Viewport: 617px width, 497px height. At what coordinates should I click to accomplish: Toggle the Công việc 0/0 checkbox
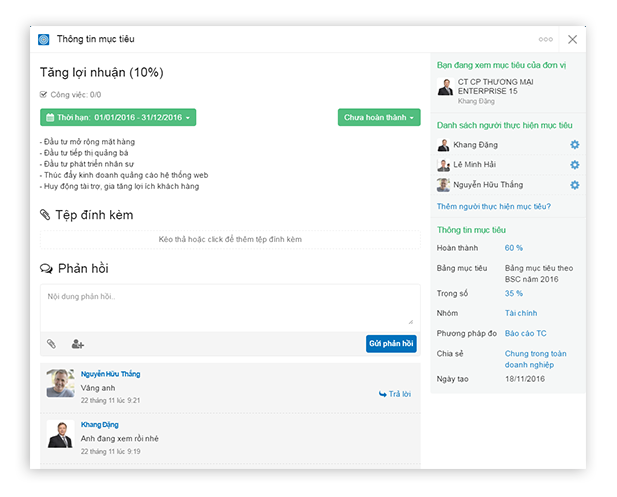pyautogui.click(x=43, y=94)
